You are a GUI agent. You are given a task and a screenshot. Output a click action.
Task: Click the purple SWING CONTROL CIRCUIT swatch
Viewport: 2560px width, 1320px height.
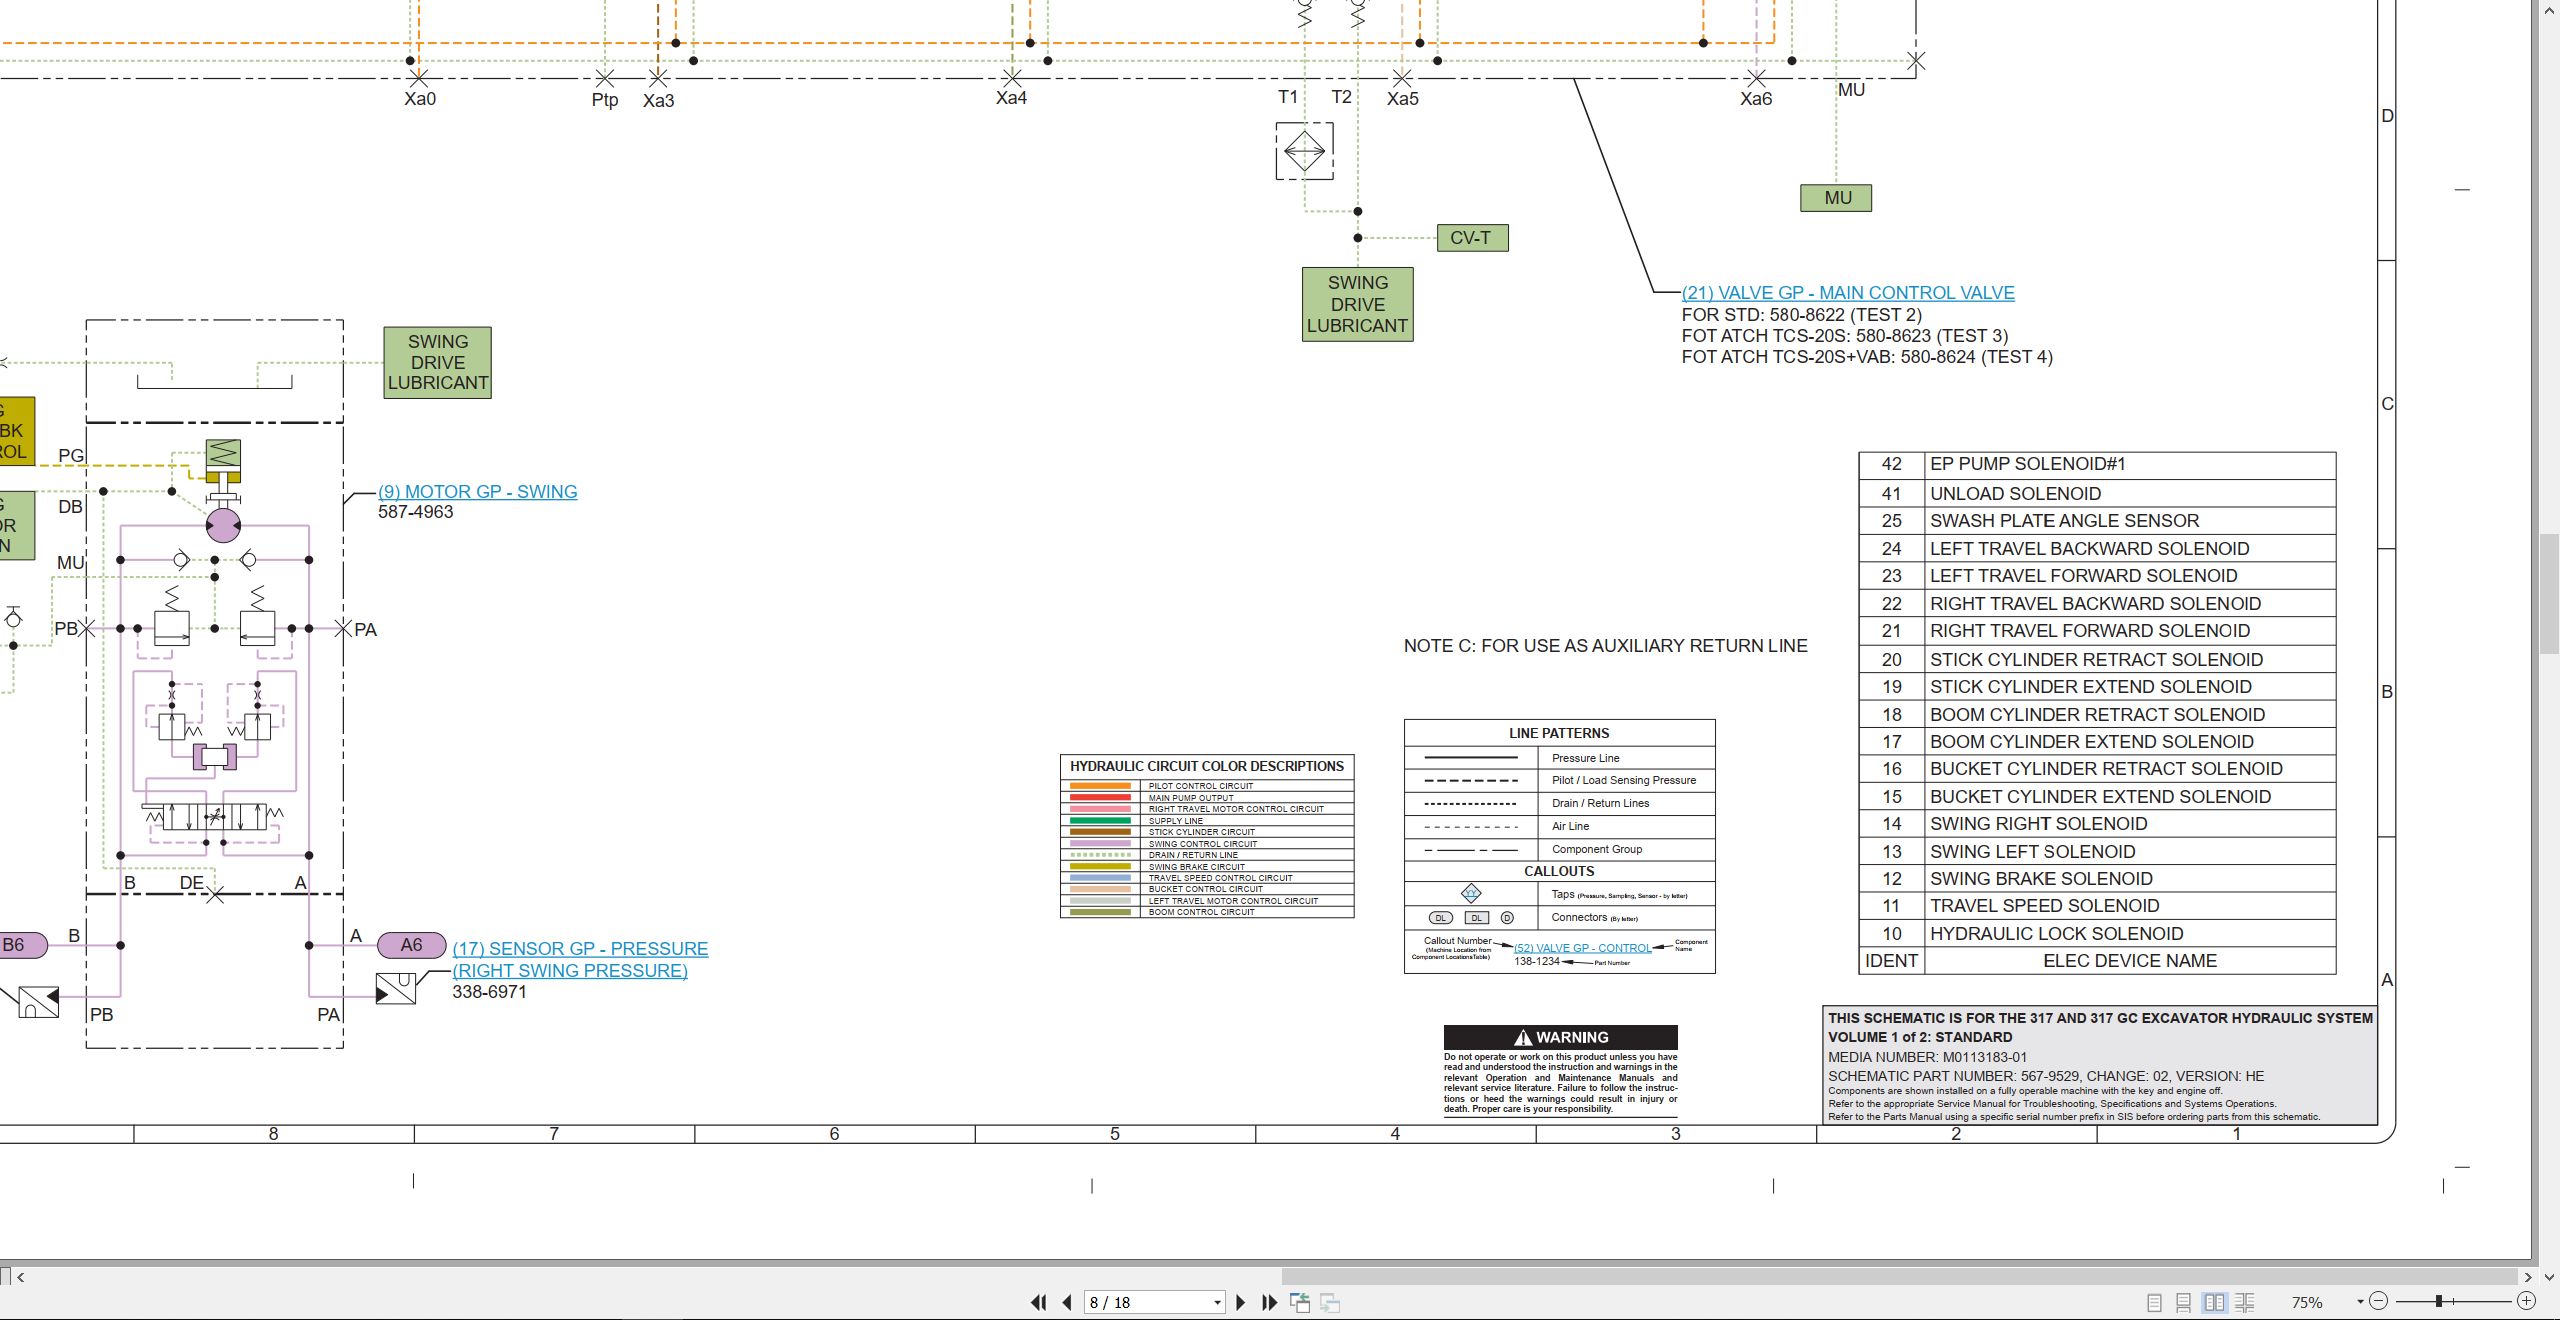(x=1100, y=844)
